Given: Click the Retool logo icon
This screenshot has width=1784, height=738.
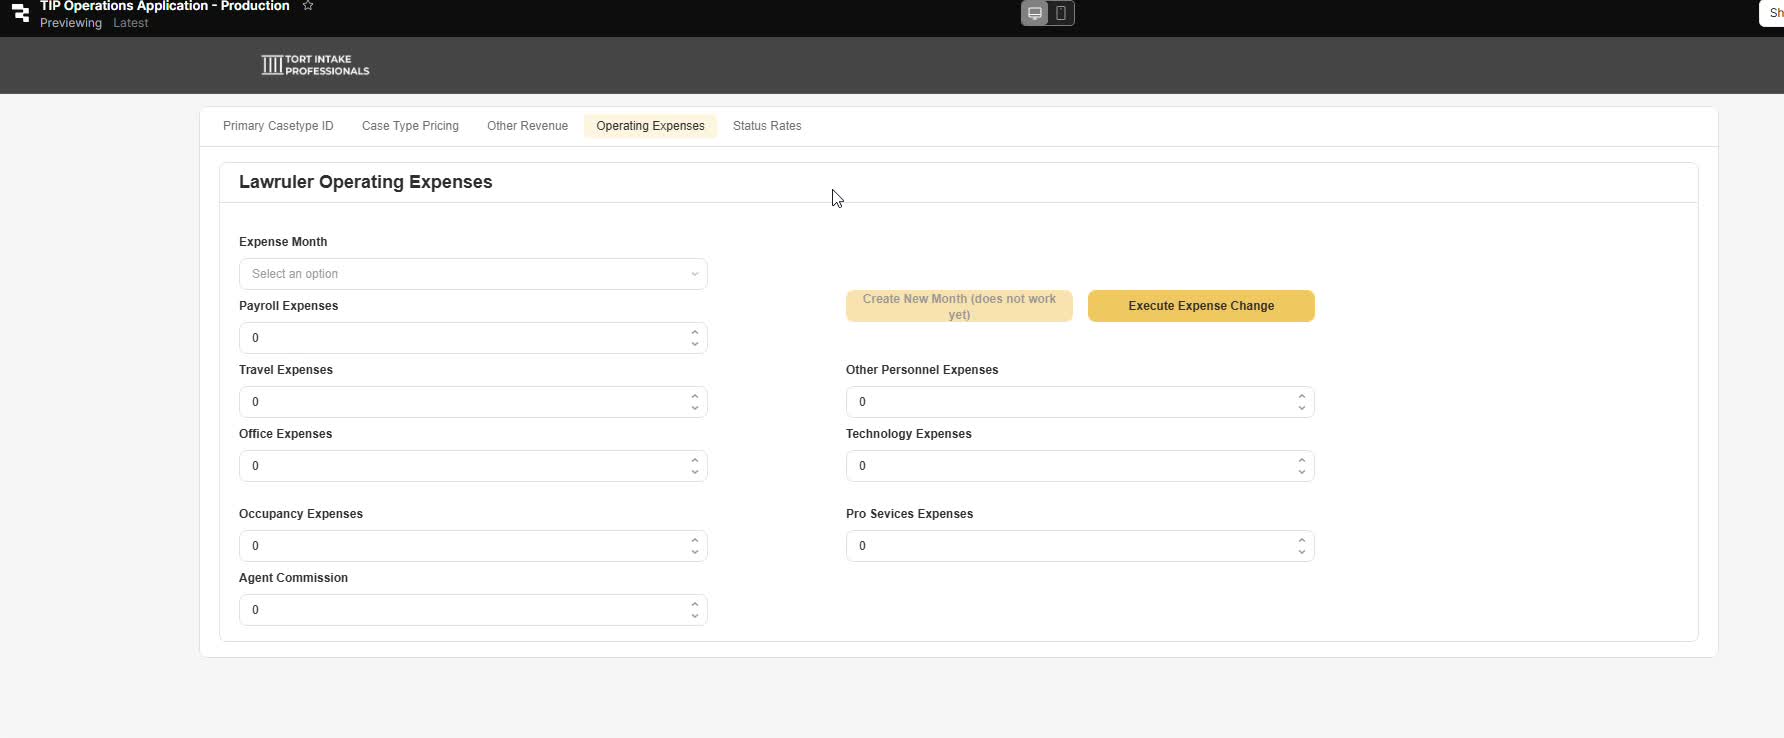Looking at the screenshot, I should (20, 13).
